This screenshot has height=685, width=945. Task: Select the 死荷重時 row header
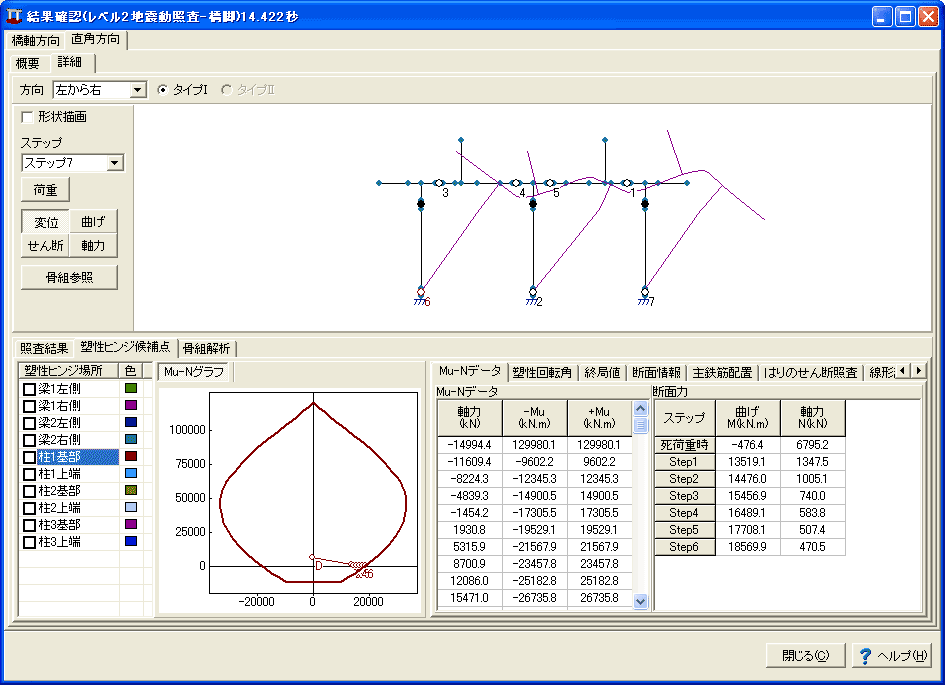coord(684,445)
